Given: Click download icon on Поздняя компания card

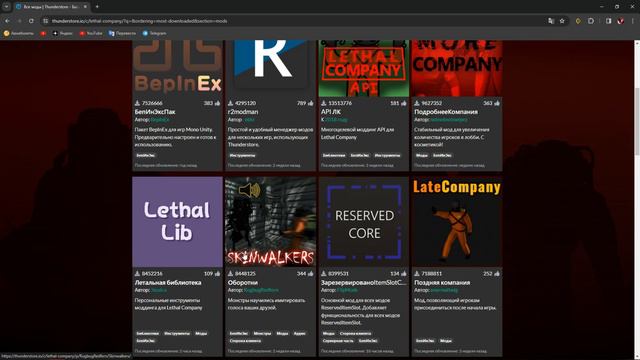Looking at the screenshot, I should 417,273.
